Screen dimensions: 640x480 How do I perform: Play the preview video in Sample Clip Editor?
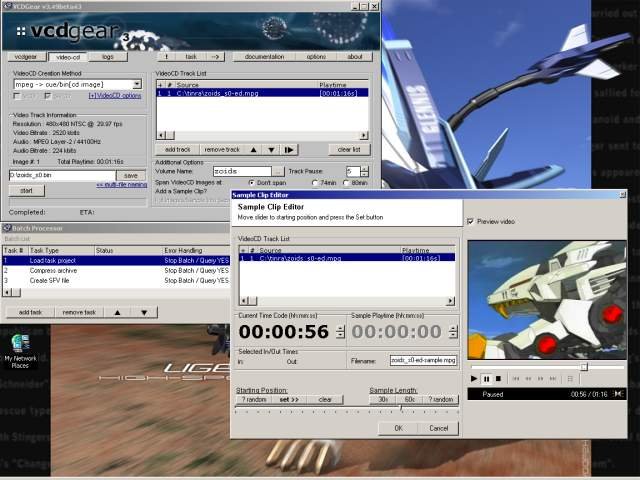[473, 379]
